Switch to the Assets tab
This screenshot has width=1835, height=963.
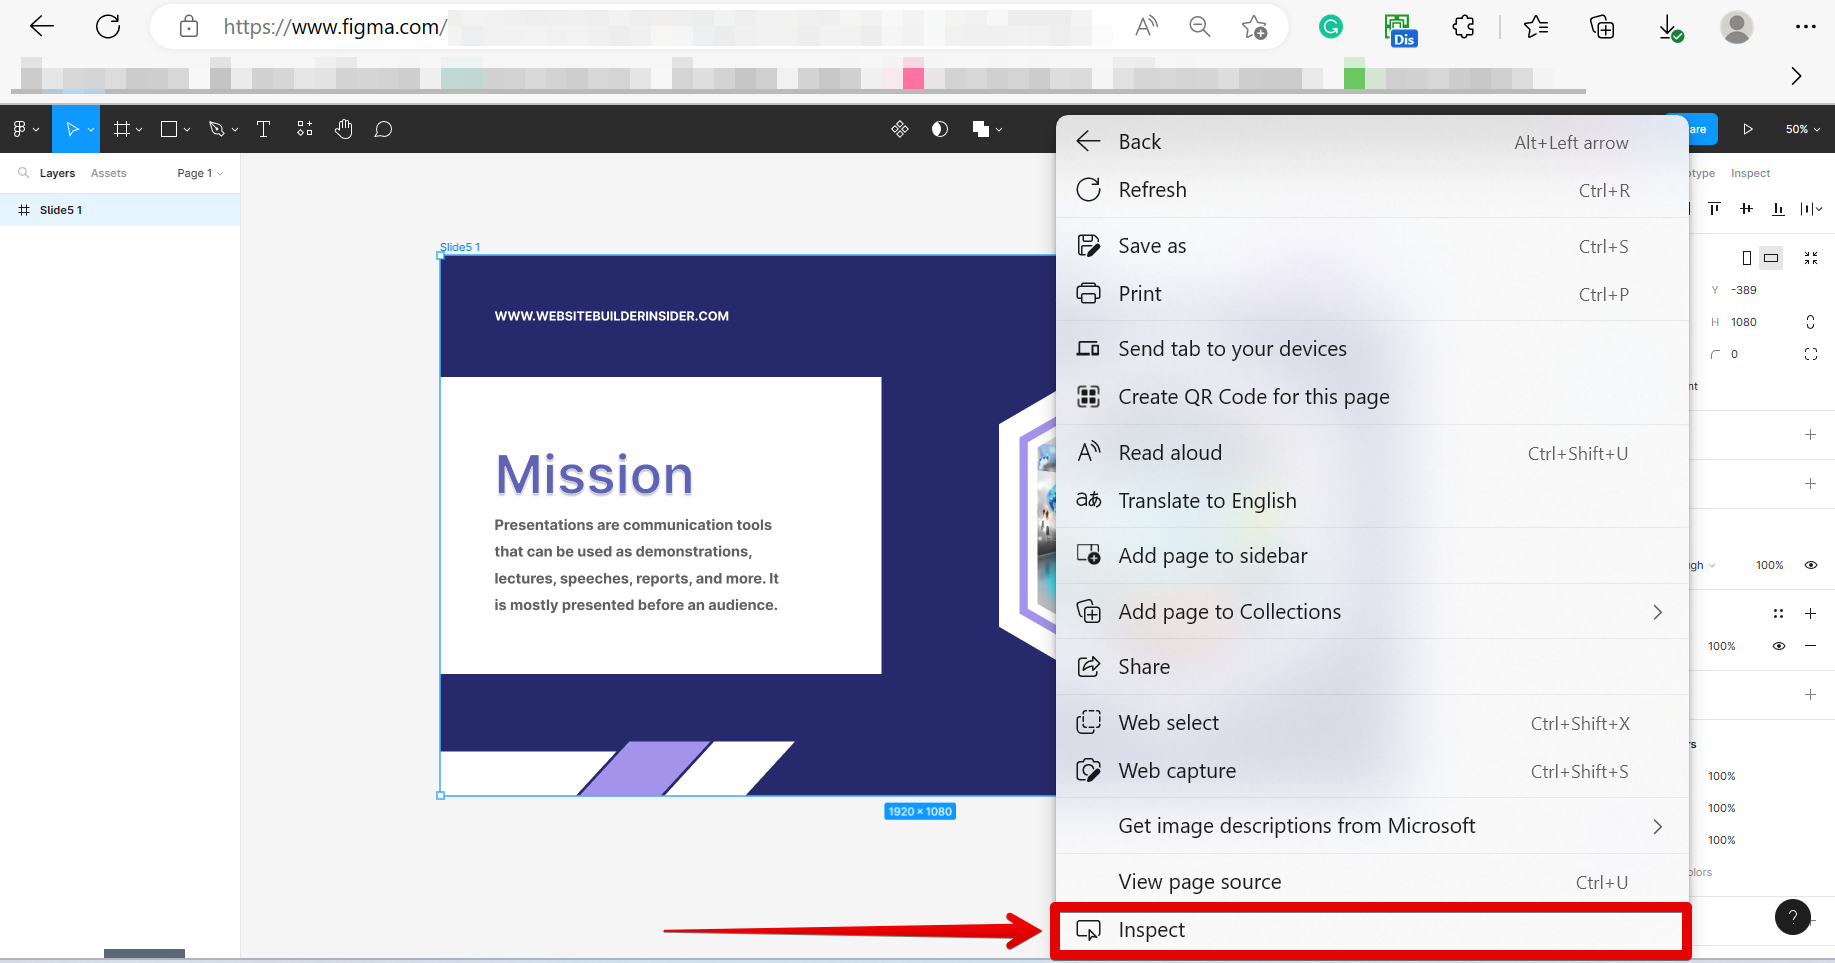coord(108,173)
